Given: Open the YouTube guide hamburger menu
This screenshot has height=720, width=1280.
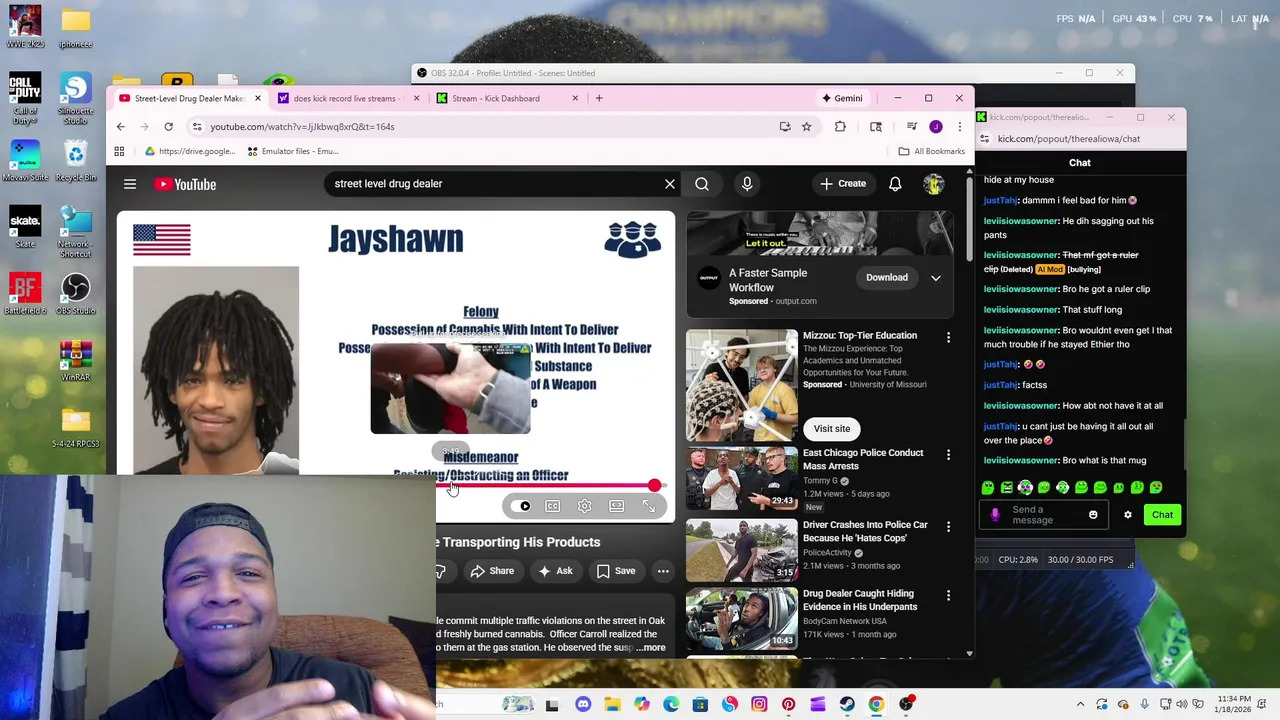Looking at the screenshot, I should click(129, 184).
